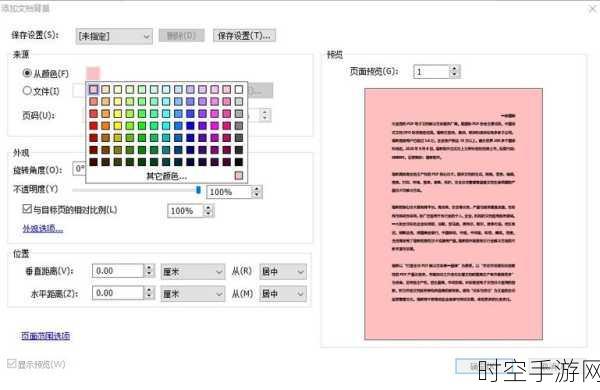Click the 不透明度 100% value field

click(229, 192)
